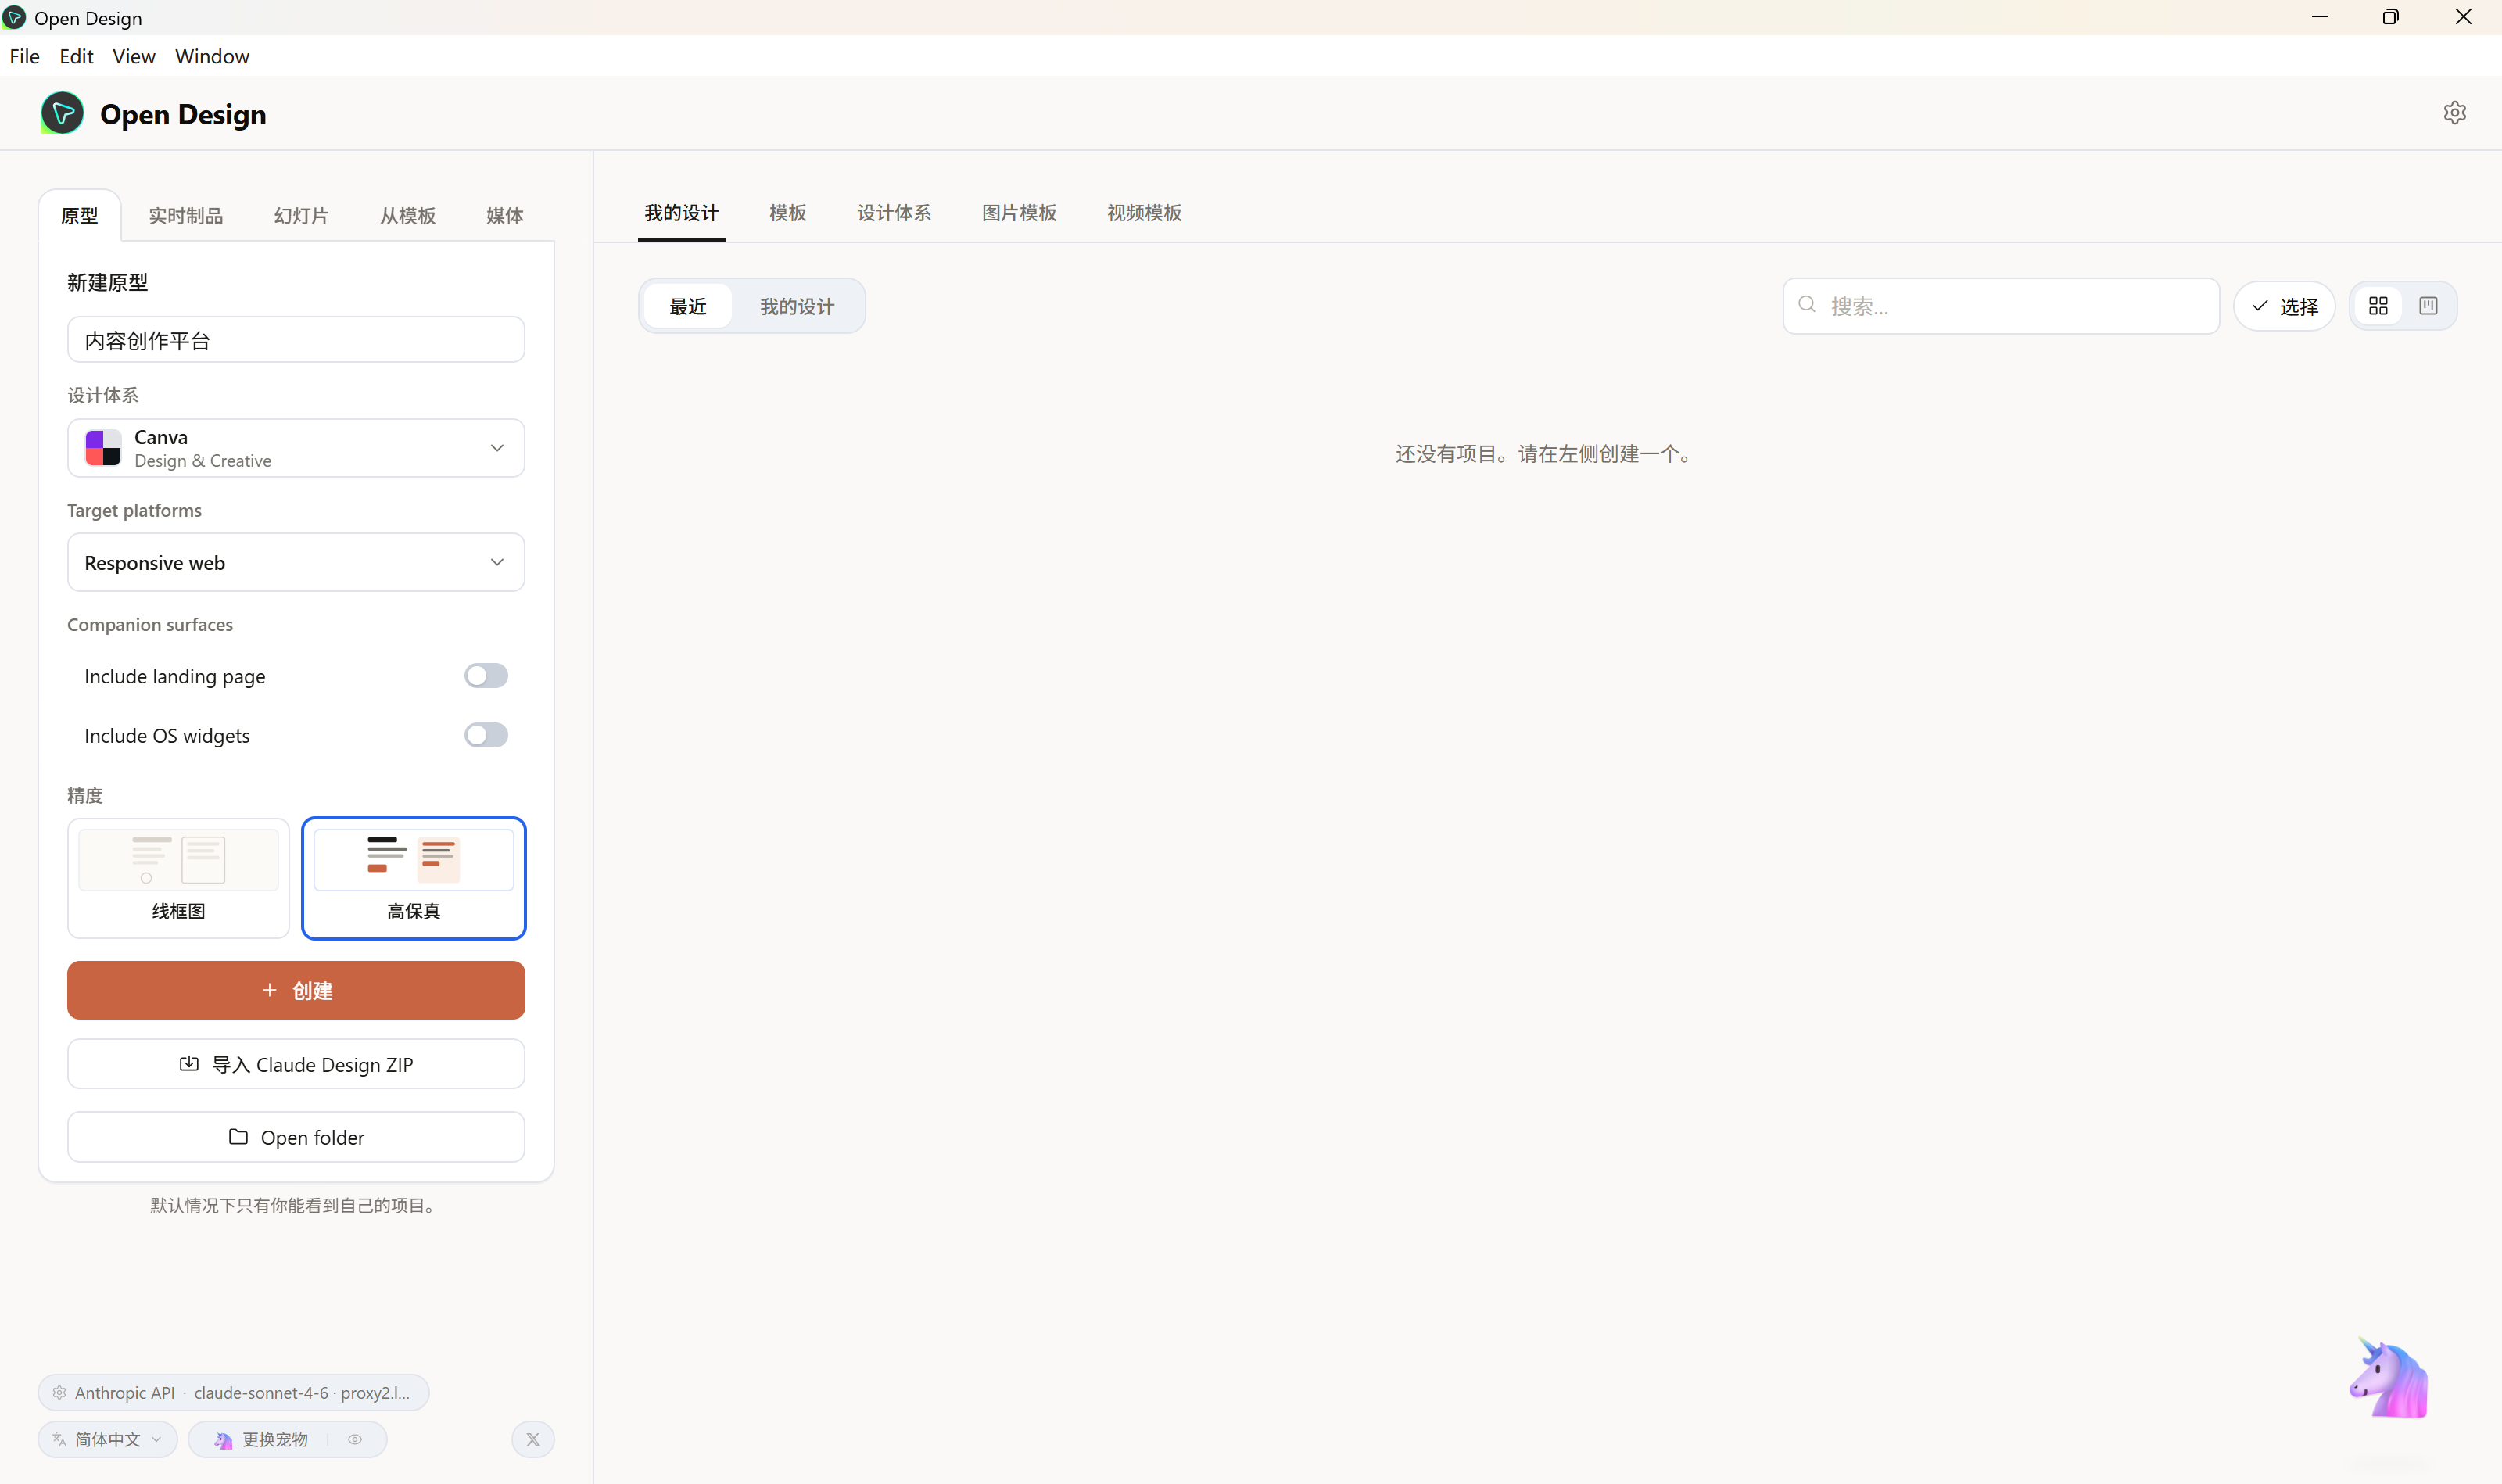The image size is (2502, 1484).
Task: Expand the Canva design system dropdown
Action: 296,448
